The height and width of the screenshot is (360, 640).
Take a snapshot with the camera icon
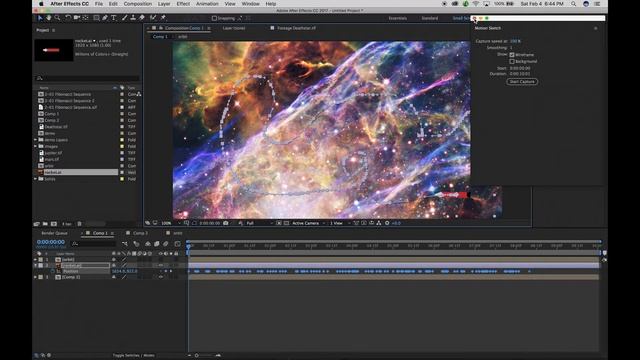coord(226,223)
